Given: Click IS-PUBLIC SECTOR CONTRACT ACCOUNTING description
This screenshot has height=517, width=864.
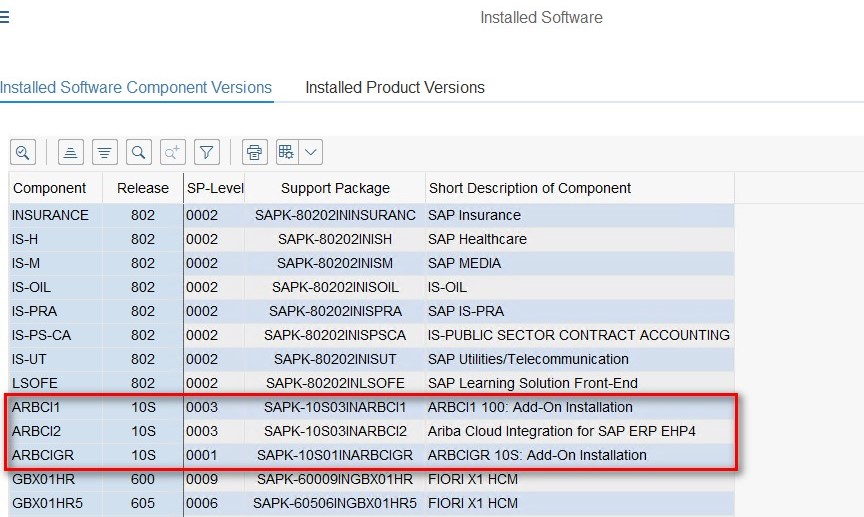Looking at the screenshot, I should coord(579,335).
